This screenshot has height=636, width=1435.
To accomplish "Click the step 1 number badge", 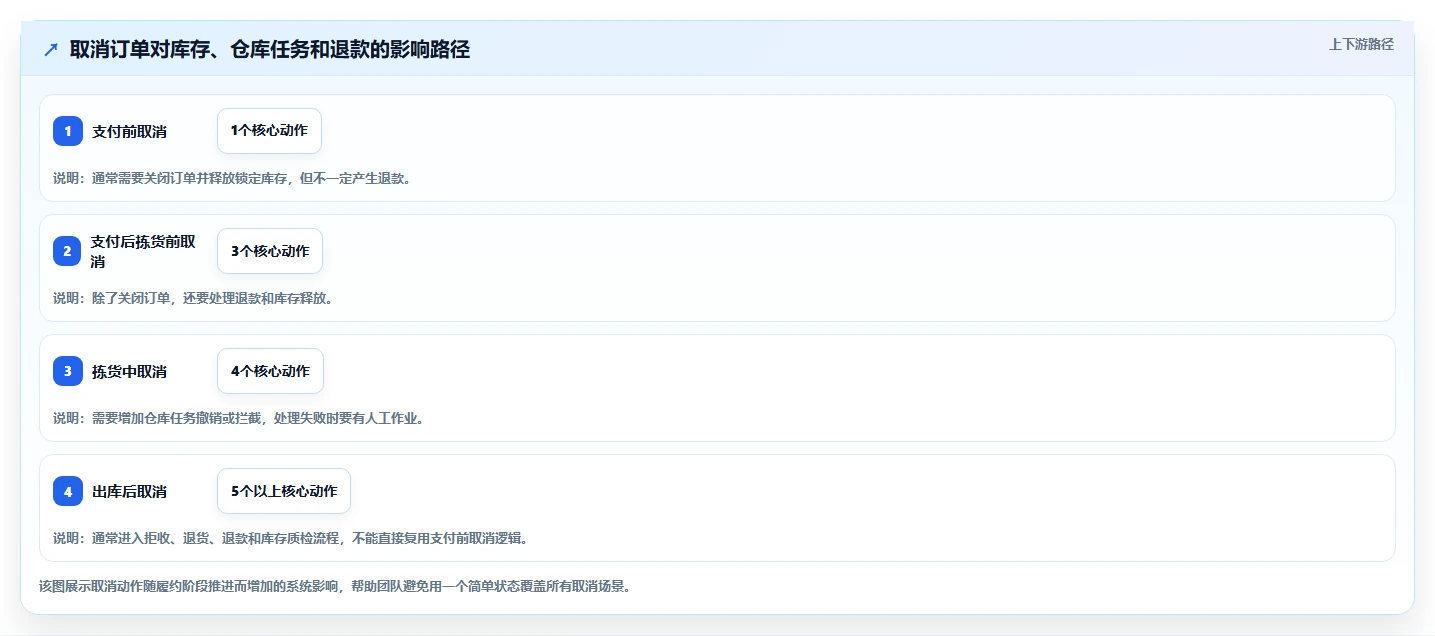I will [68, 131].
